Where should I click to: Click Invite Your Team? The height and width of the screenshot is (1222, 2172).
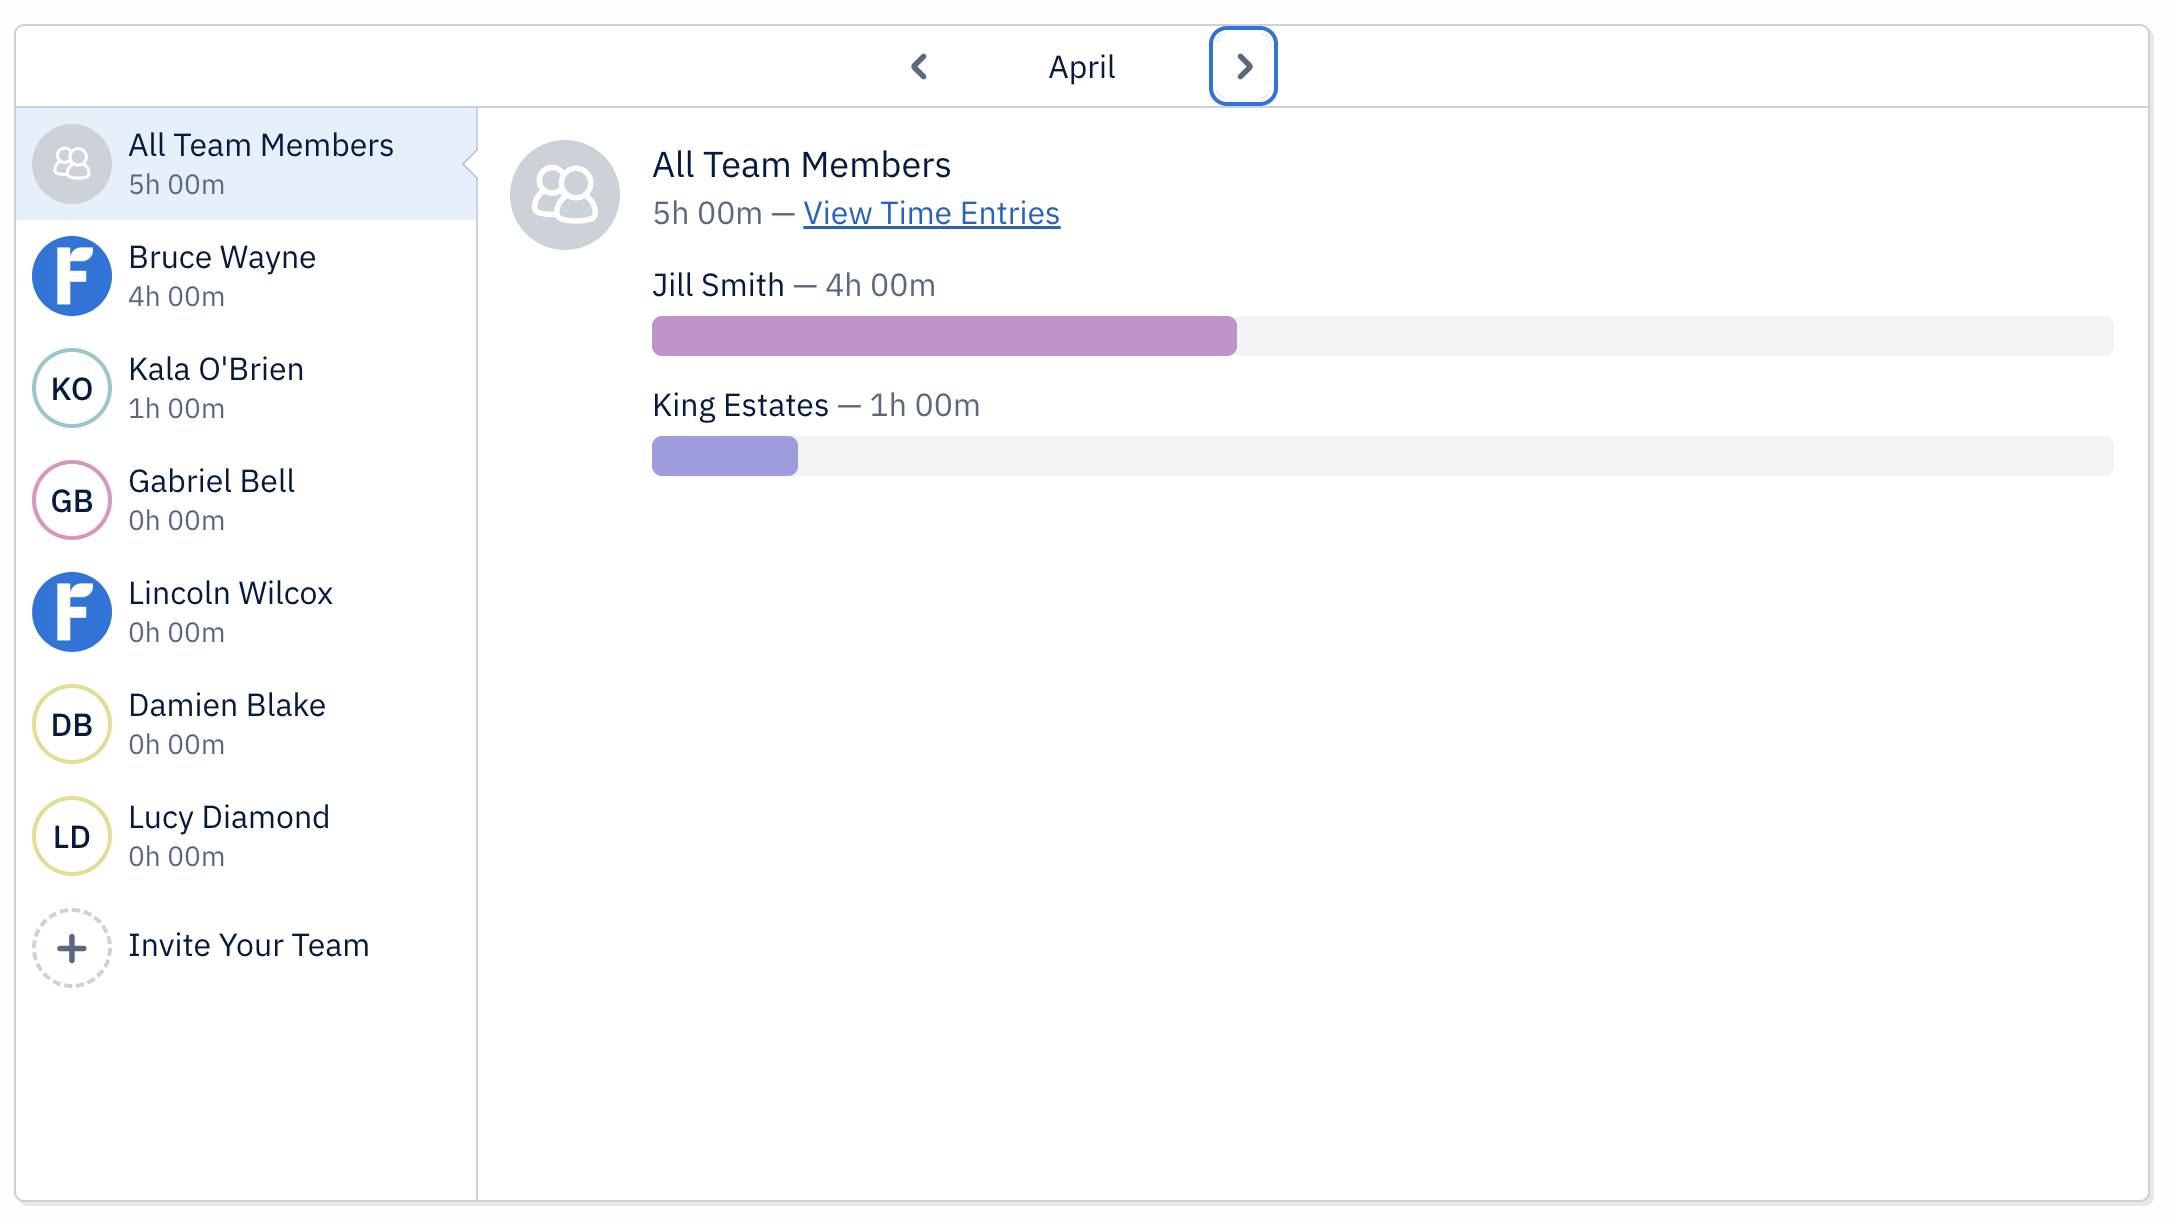coord(247,945)
